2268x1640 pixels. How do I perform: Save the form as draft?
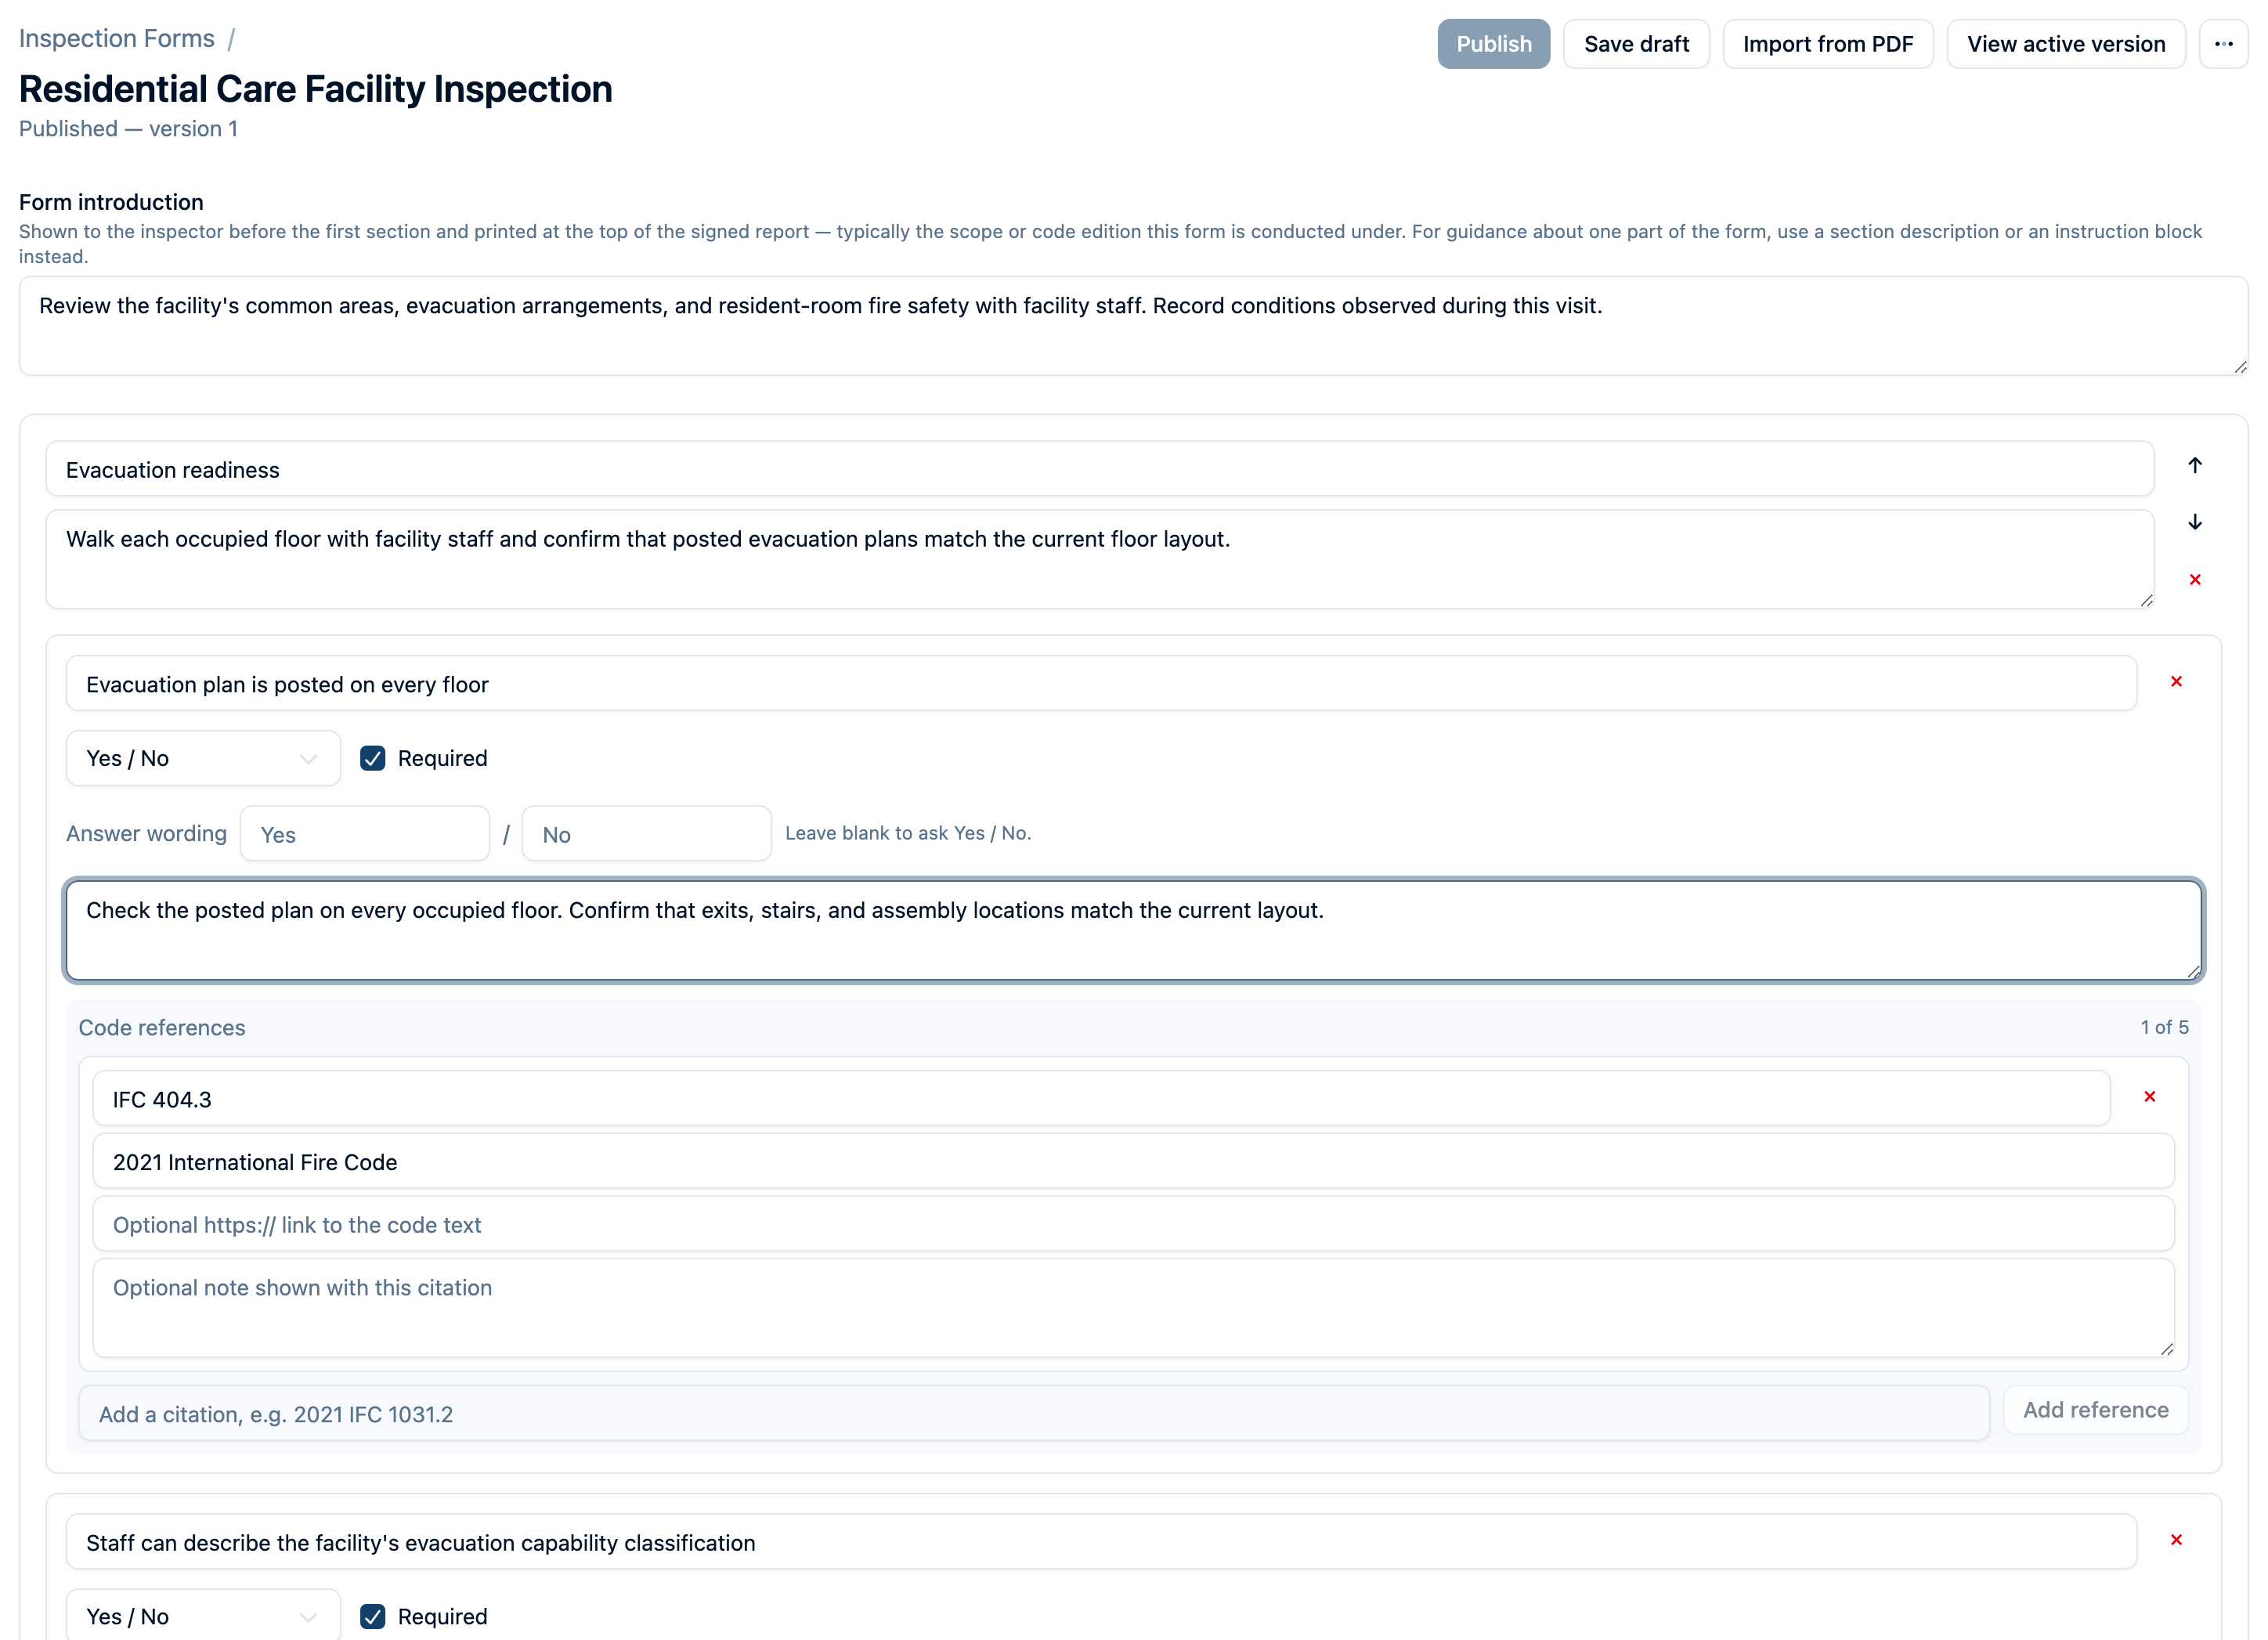point(1636,44)
